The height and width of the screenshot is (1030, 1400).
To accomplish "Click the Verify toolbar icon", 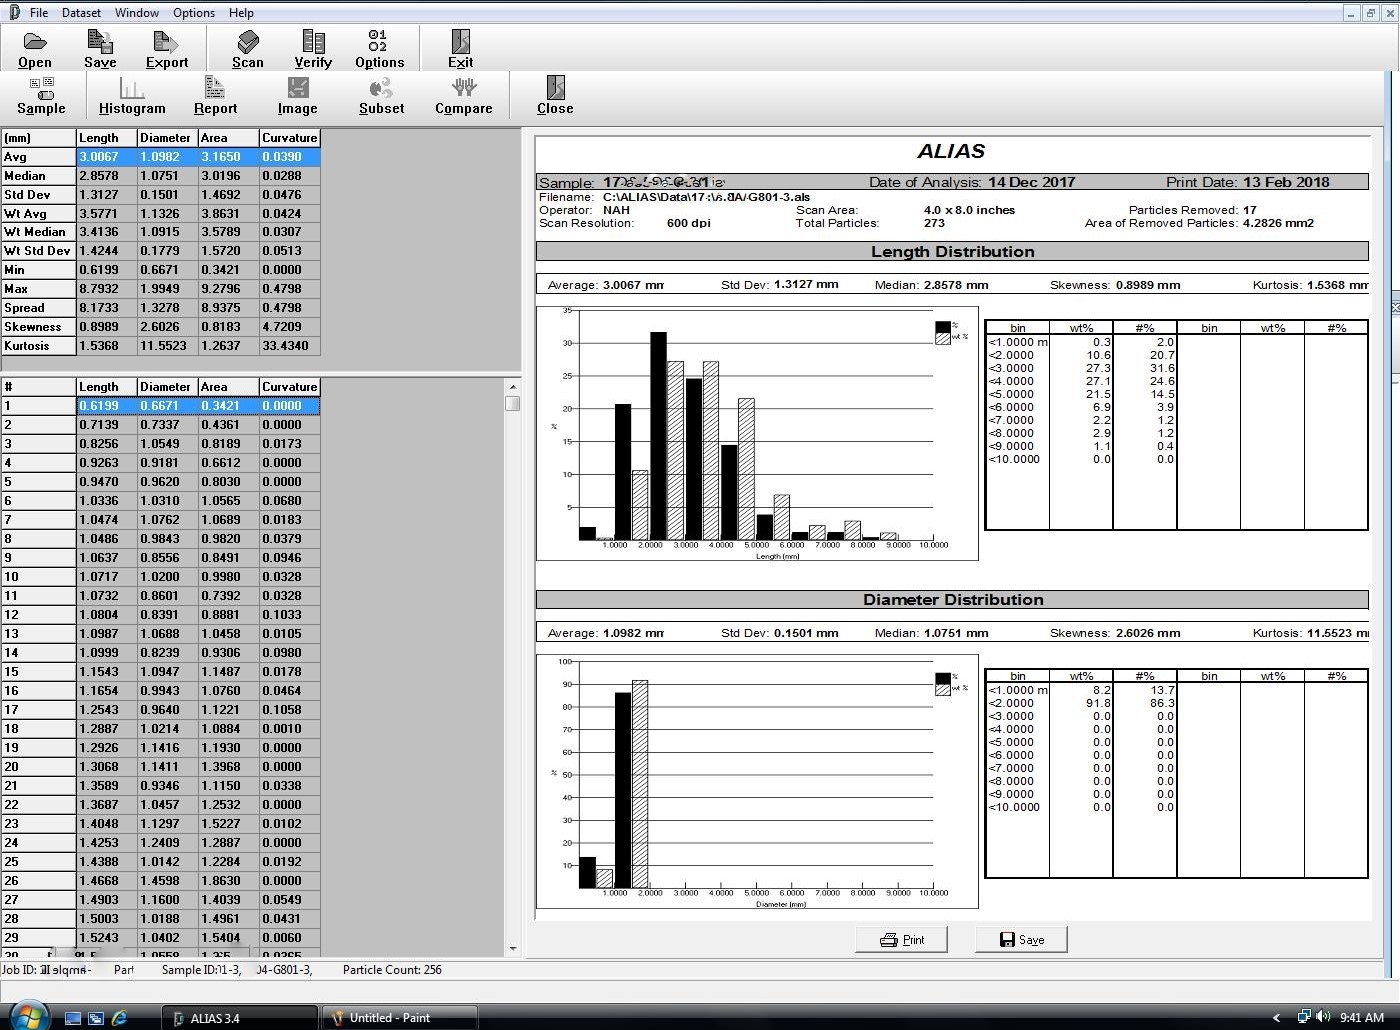I will tap(313, 43).
